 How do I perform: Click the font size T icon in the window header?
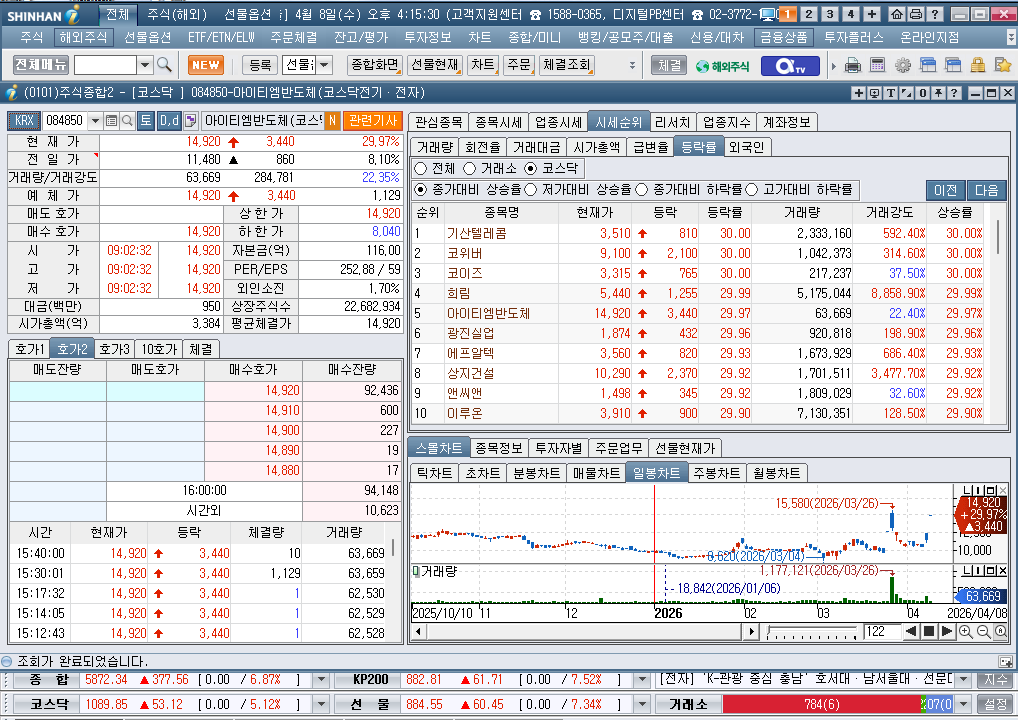891,93
